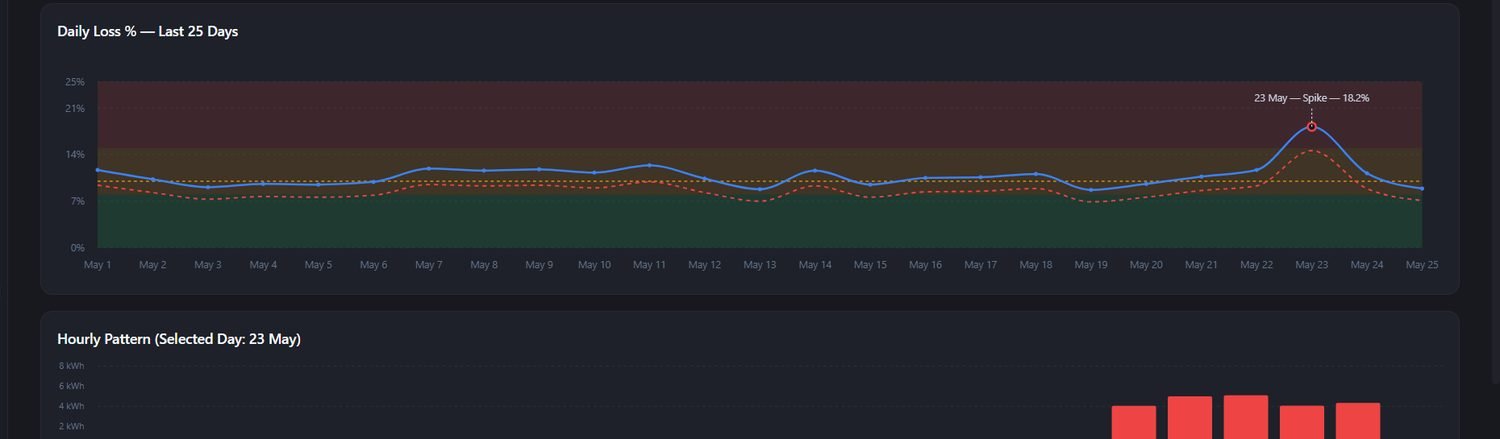Click the 25% y-axis label
1500x439 pixels.
tap(75, 81)
